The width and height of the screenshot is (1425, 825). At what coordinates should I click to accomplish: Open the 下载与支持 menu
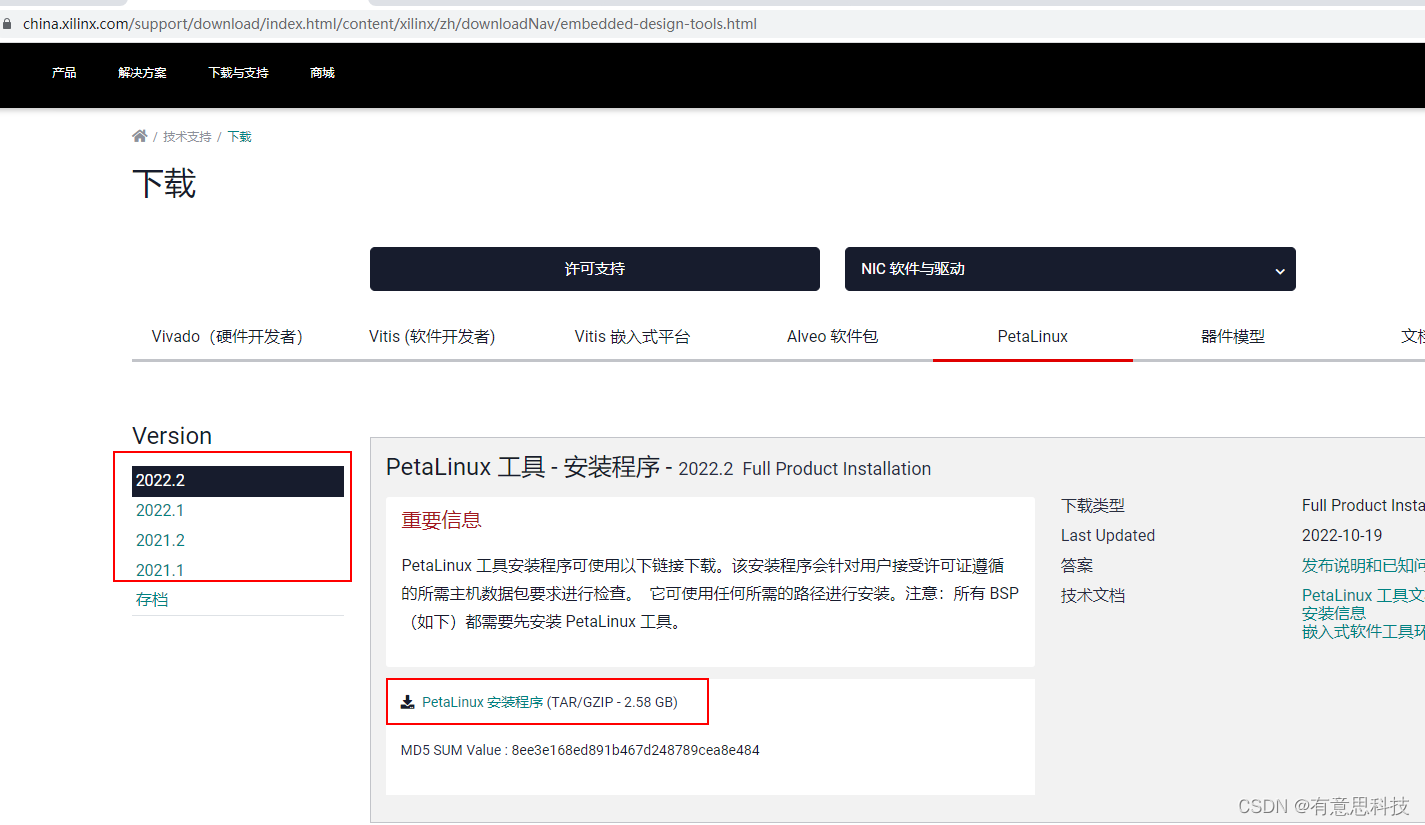[x=237, y=72]
